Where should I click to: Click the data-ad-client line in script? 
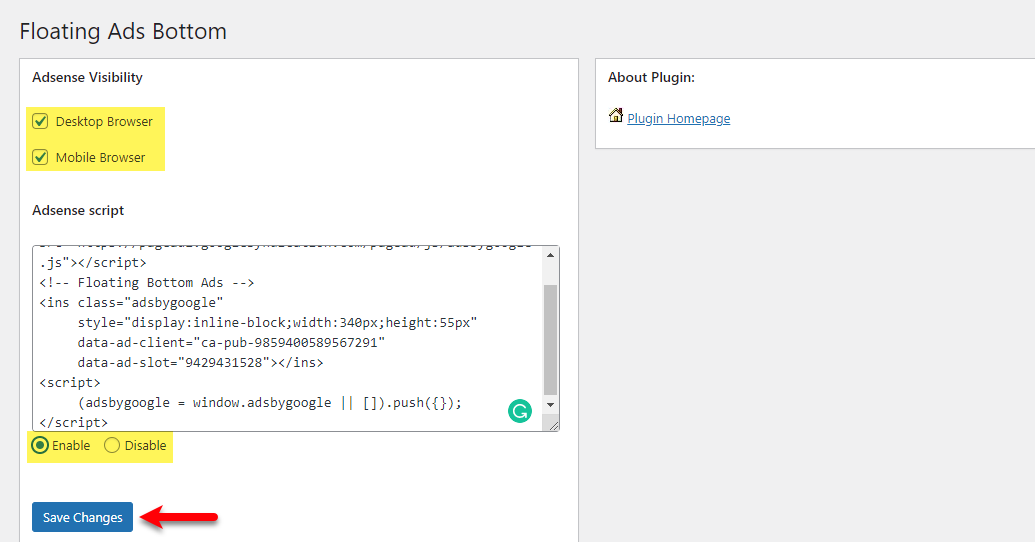[x=231, y=343]
